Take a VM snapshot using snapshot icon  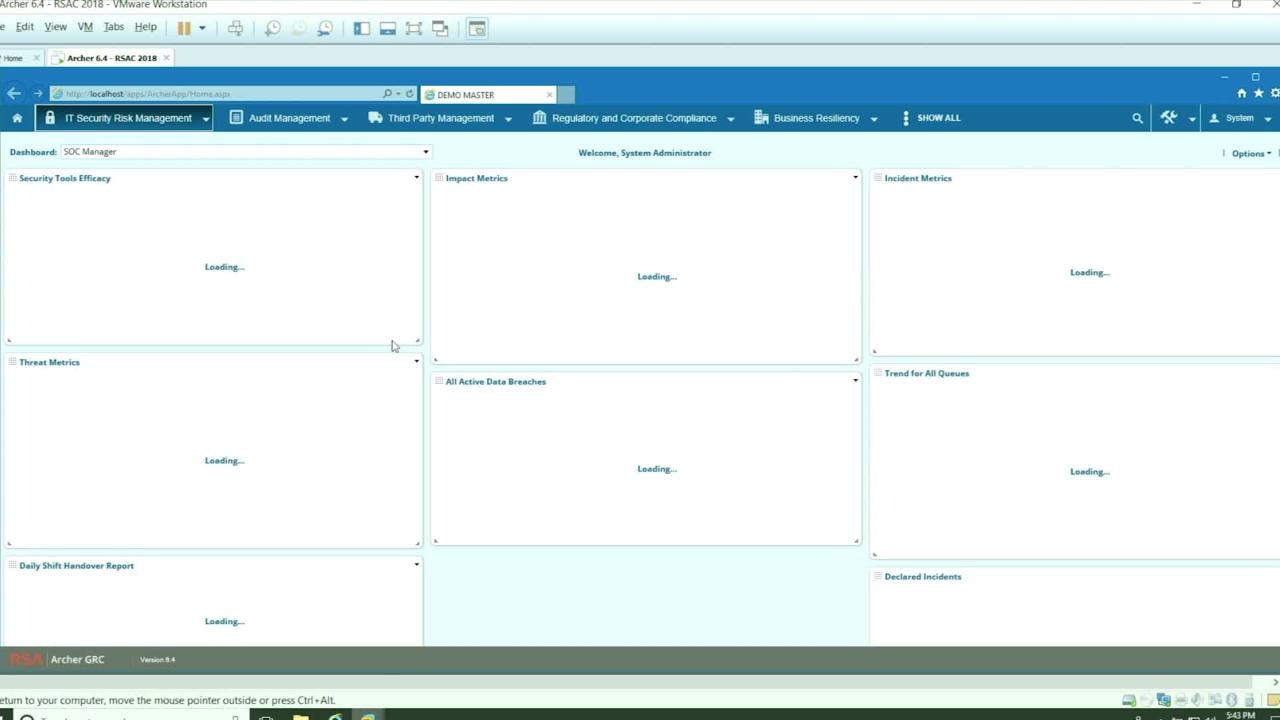point(273,28)
